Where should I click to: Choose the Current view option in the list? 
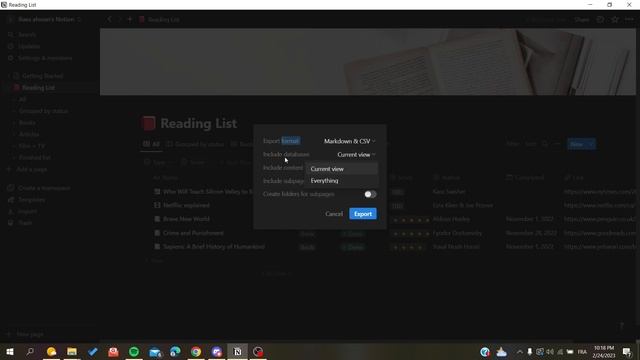[x=341, y=169]
